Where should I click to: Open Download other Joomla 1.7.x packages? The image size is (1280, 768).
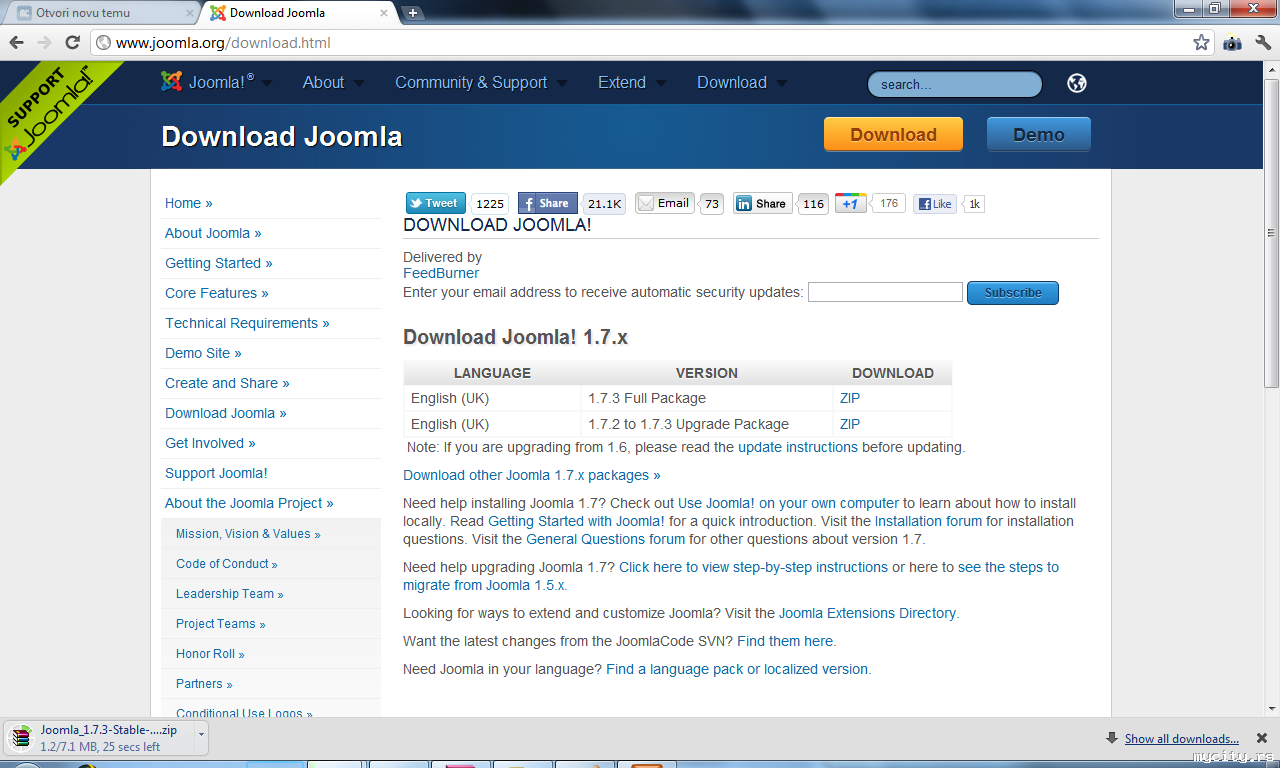pos(532,475)
